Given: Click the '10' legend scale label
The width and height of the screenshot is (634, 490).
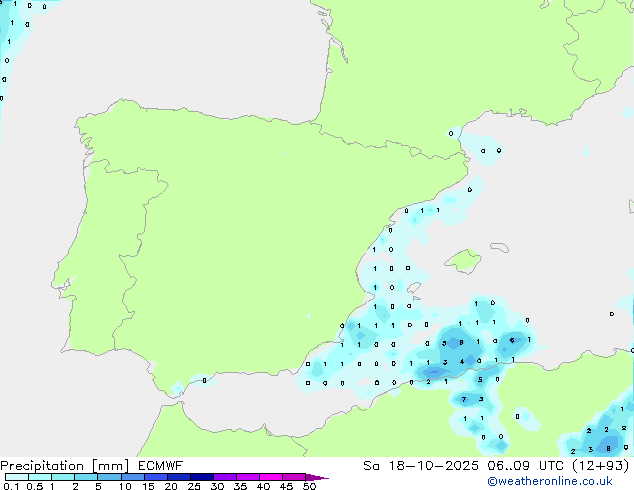Looking at the screenshot, I should coord(125,486).
